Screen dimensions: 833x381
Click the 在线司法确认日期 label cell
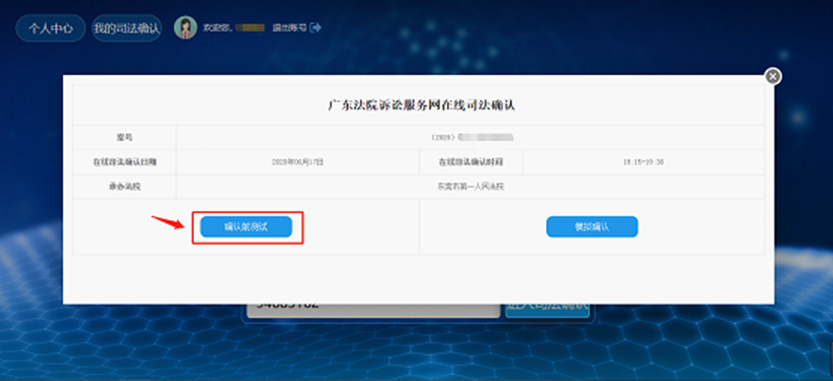coord(124,162)
